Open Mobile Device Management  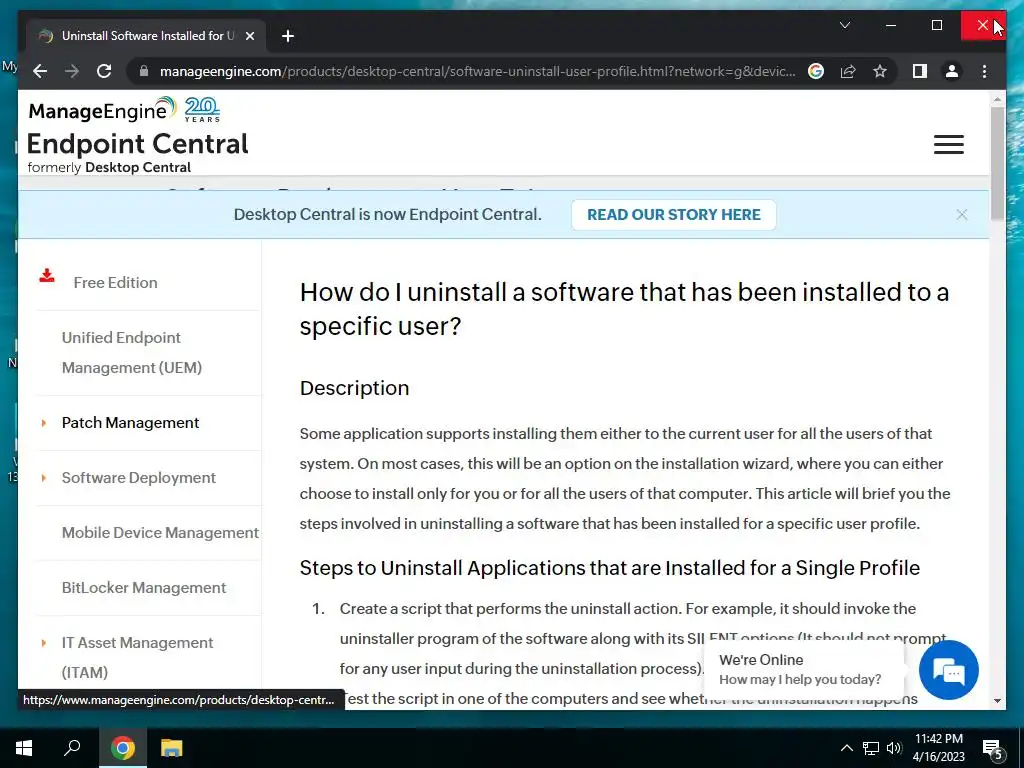click(160, 533)
